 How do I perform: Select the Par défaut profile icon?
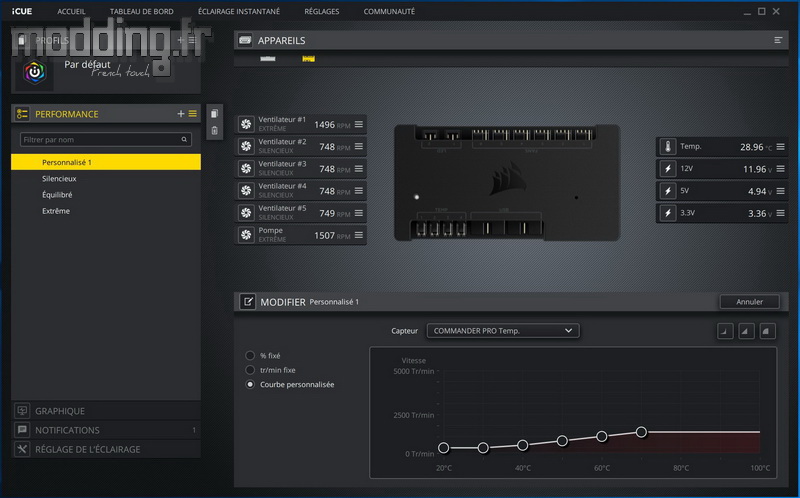35,72
